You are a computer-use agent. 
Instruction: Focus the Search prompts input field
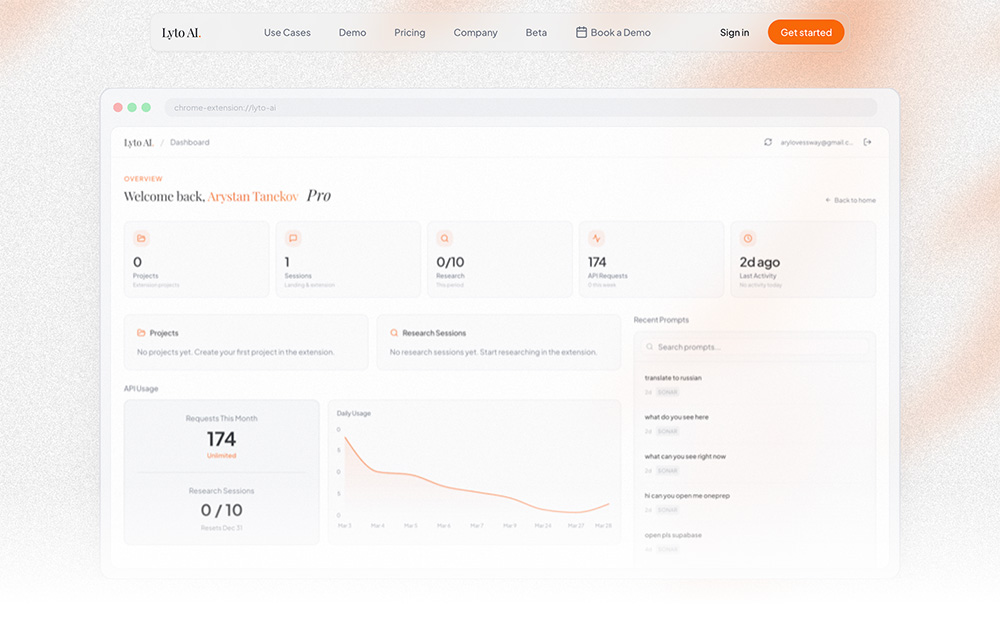coord(755,347)
